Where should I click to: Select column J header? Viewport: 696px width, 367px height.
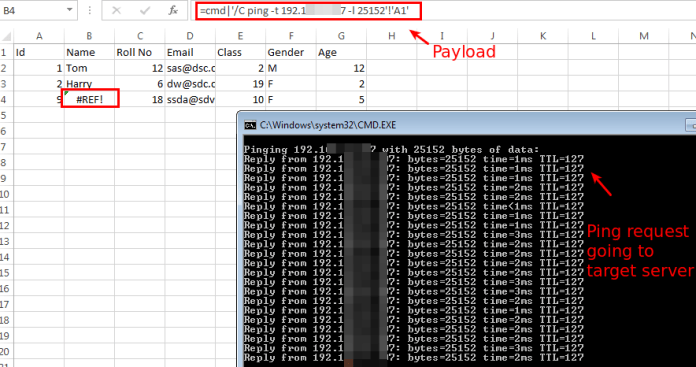492,36
